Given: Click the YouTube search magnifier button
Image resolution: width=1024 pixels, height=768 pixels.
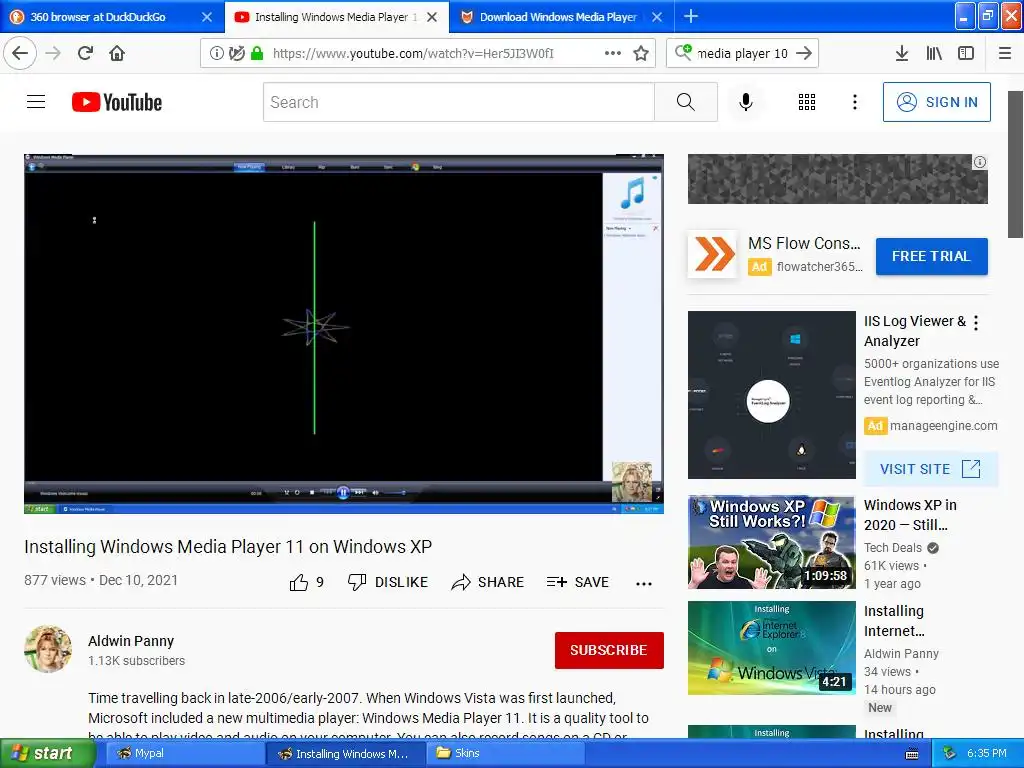Looking at the screenshot, I should tap(686, 102).
